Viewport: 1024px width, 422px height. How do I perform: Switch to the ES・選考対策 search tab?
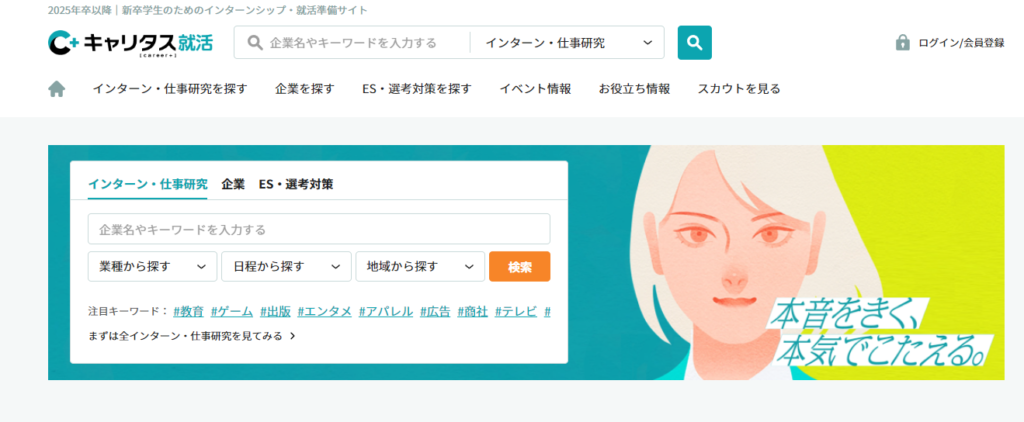point(296,184)
